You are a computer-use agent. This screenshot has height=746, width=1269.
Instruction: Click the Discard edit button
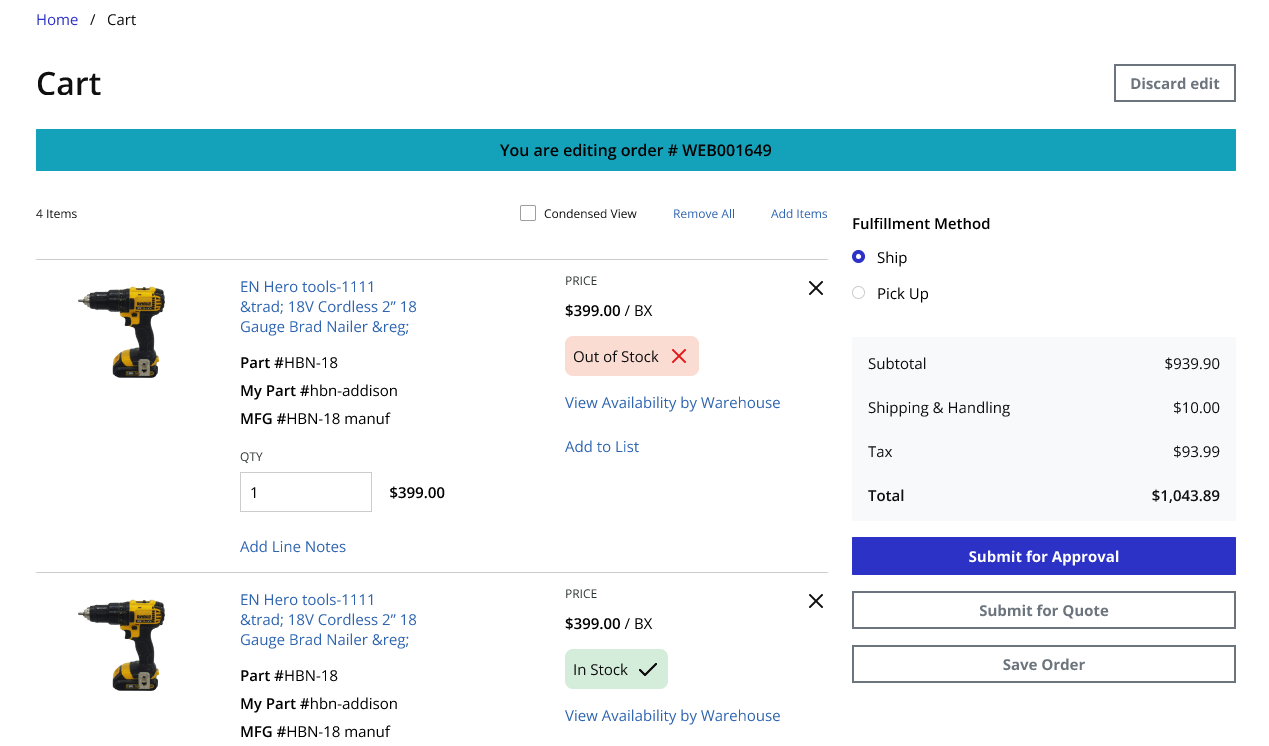1174,83
